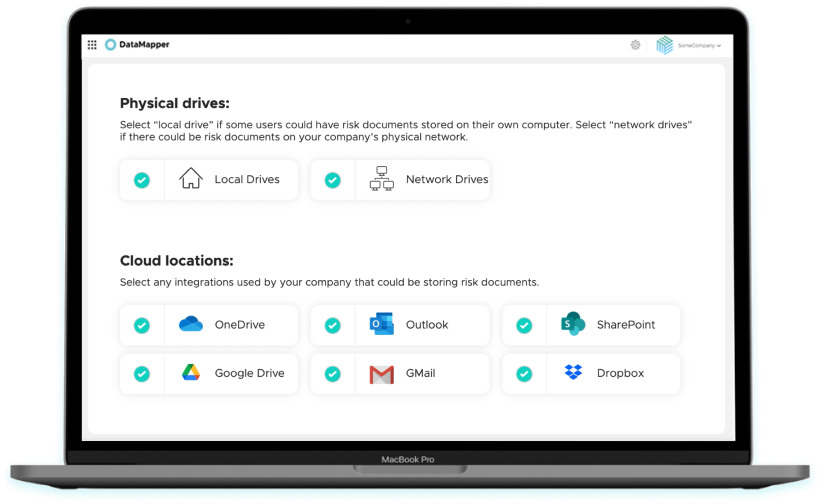Toggle the Local Drives checkmark

pyautogui.click(x=142, y=180)
